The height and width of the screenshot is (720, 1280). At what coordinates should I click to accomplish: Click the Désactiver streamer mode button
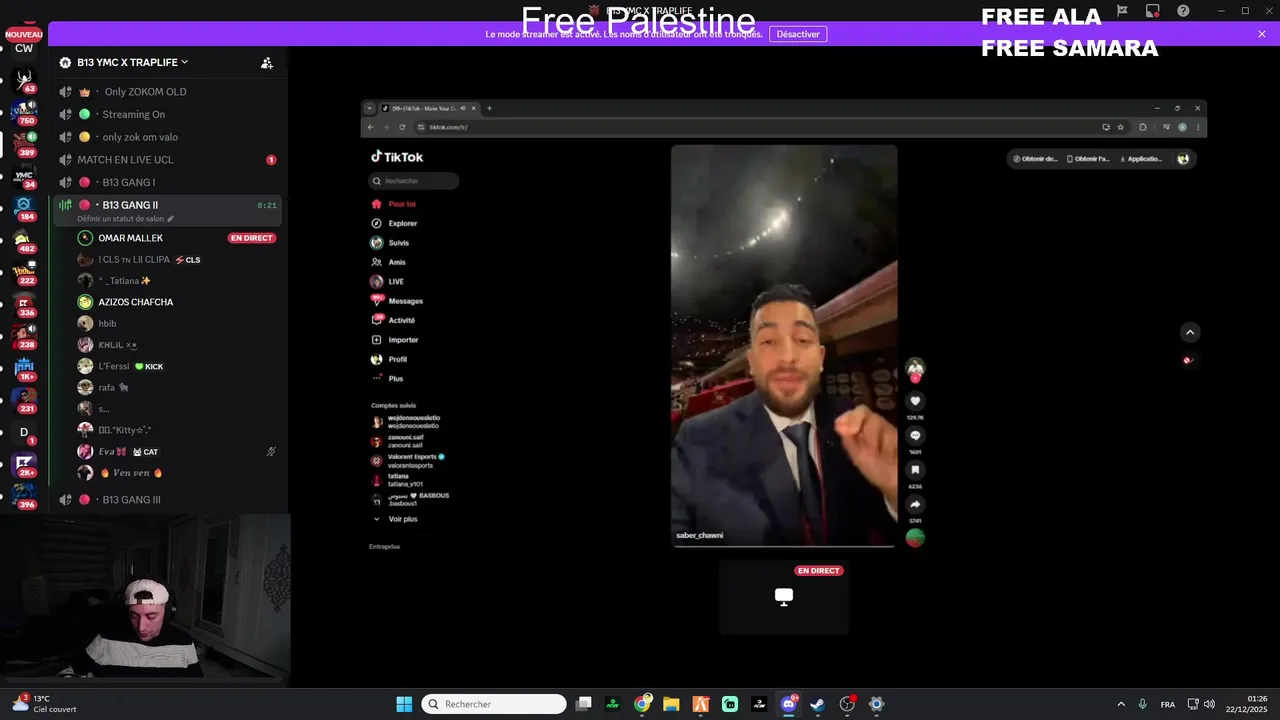tap(798, 34)
